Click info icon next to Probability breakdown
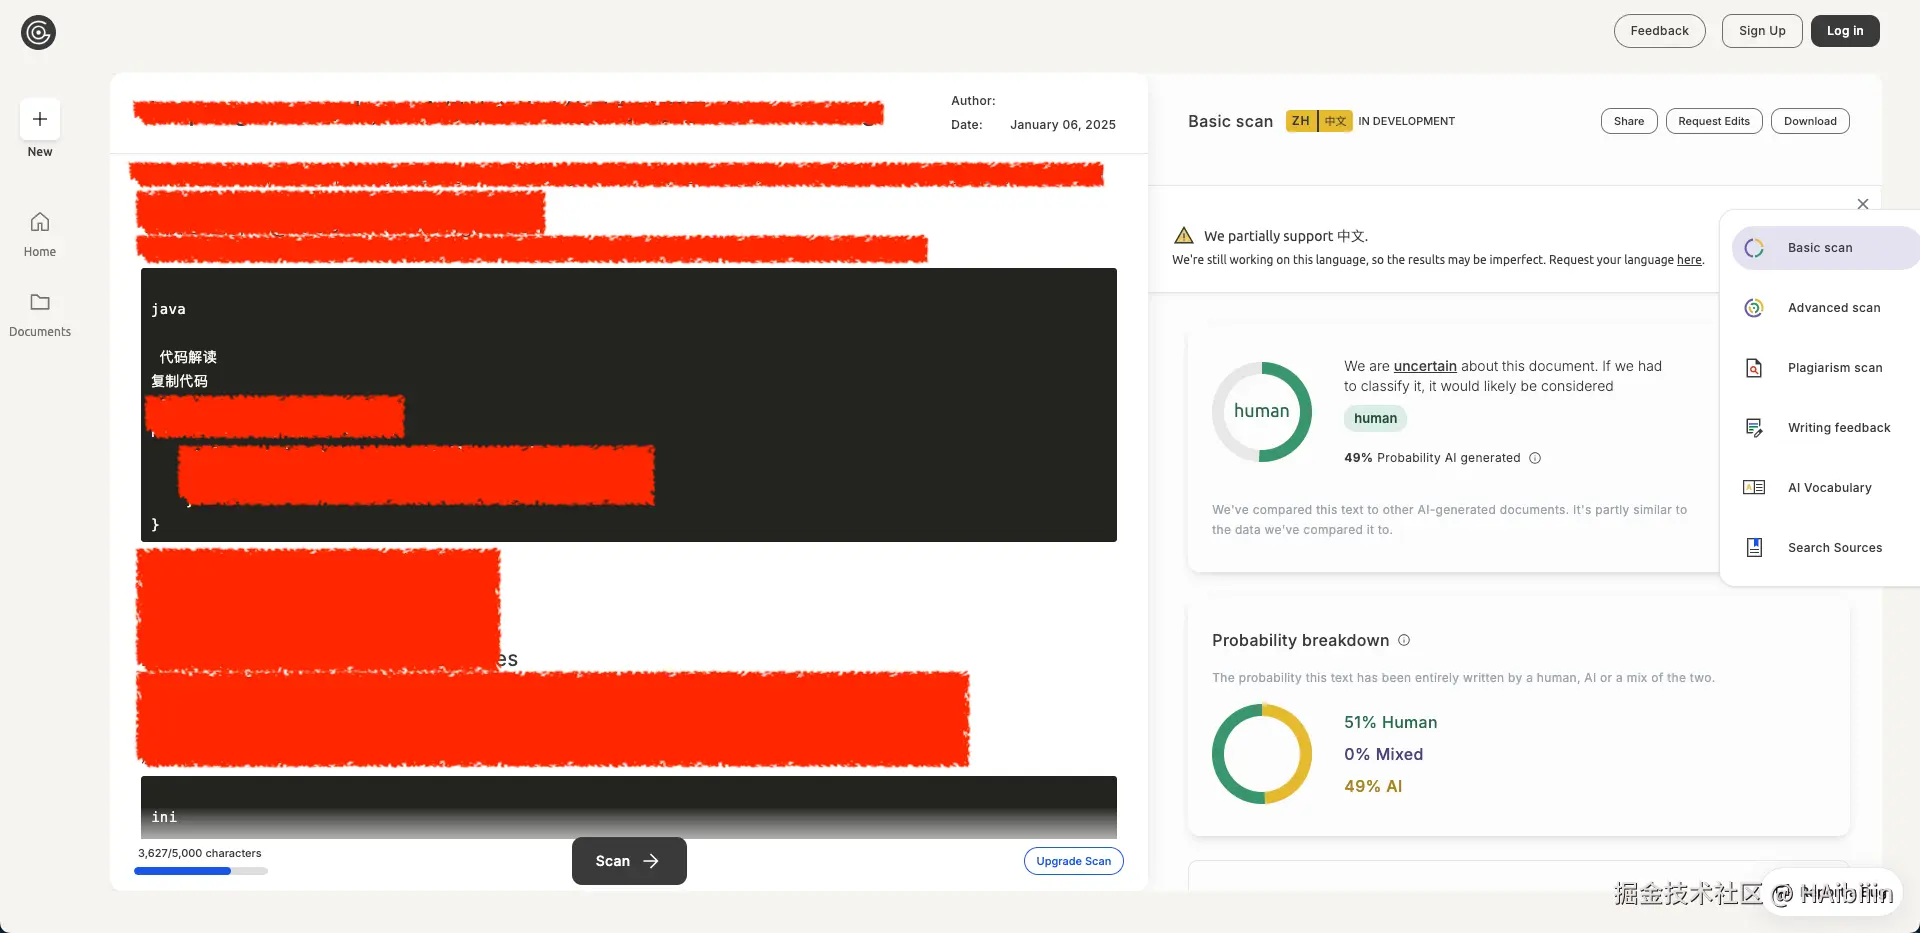The height and width of the screenshot is (933, 1920). point(1404,640)
